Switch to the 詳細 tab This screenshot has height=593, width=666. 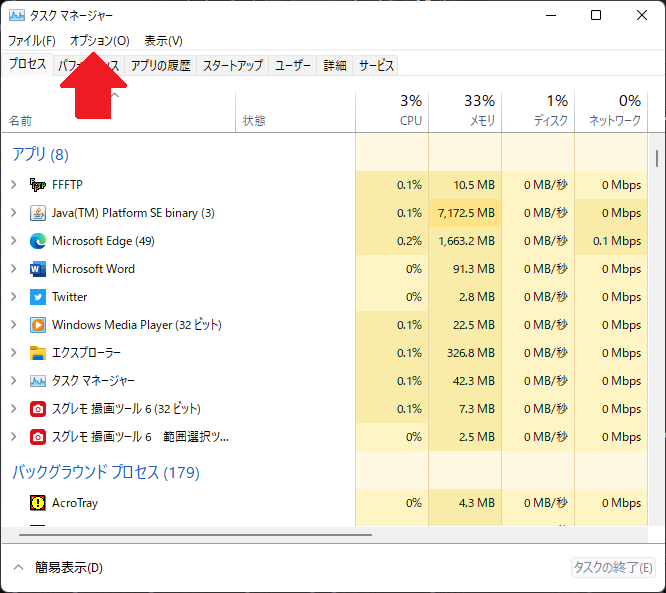coord(335,65)
